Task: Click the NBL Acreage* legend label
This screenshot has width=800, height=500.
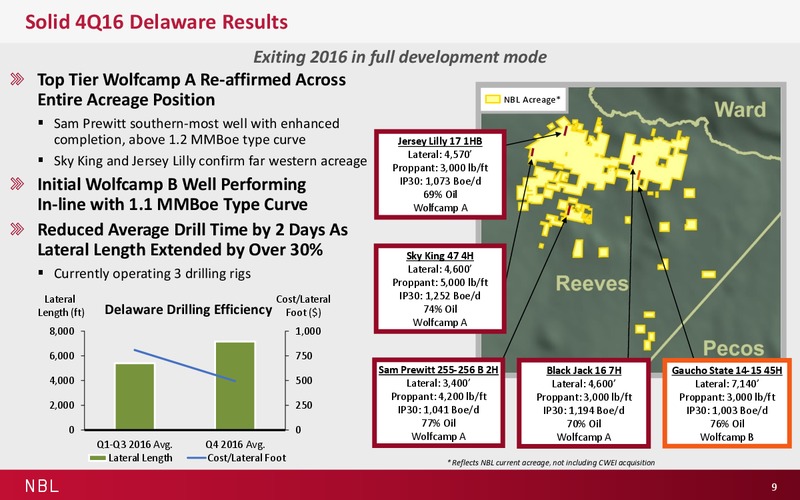Action: pyautogui.click(x=532, y=99)
